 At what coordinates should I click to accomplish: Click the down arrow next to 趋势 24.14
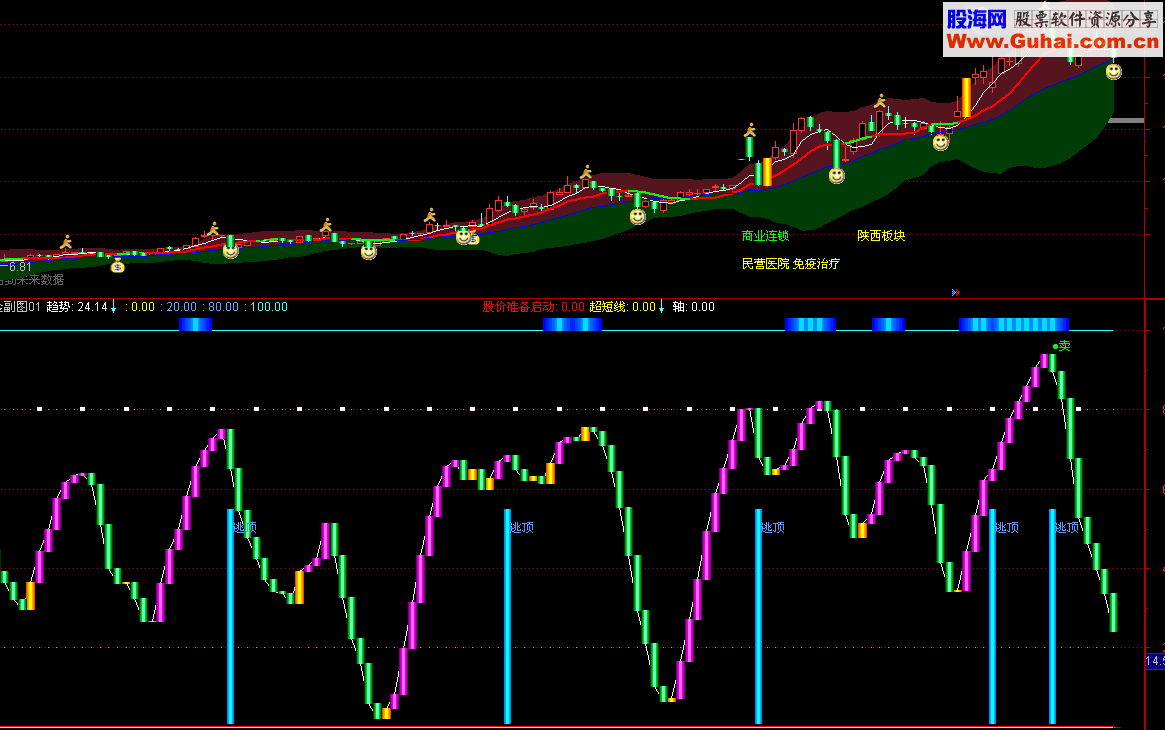click(x=114, y=307)
